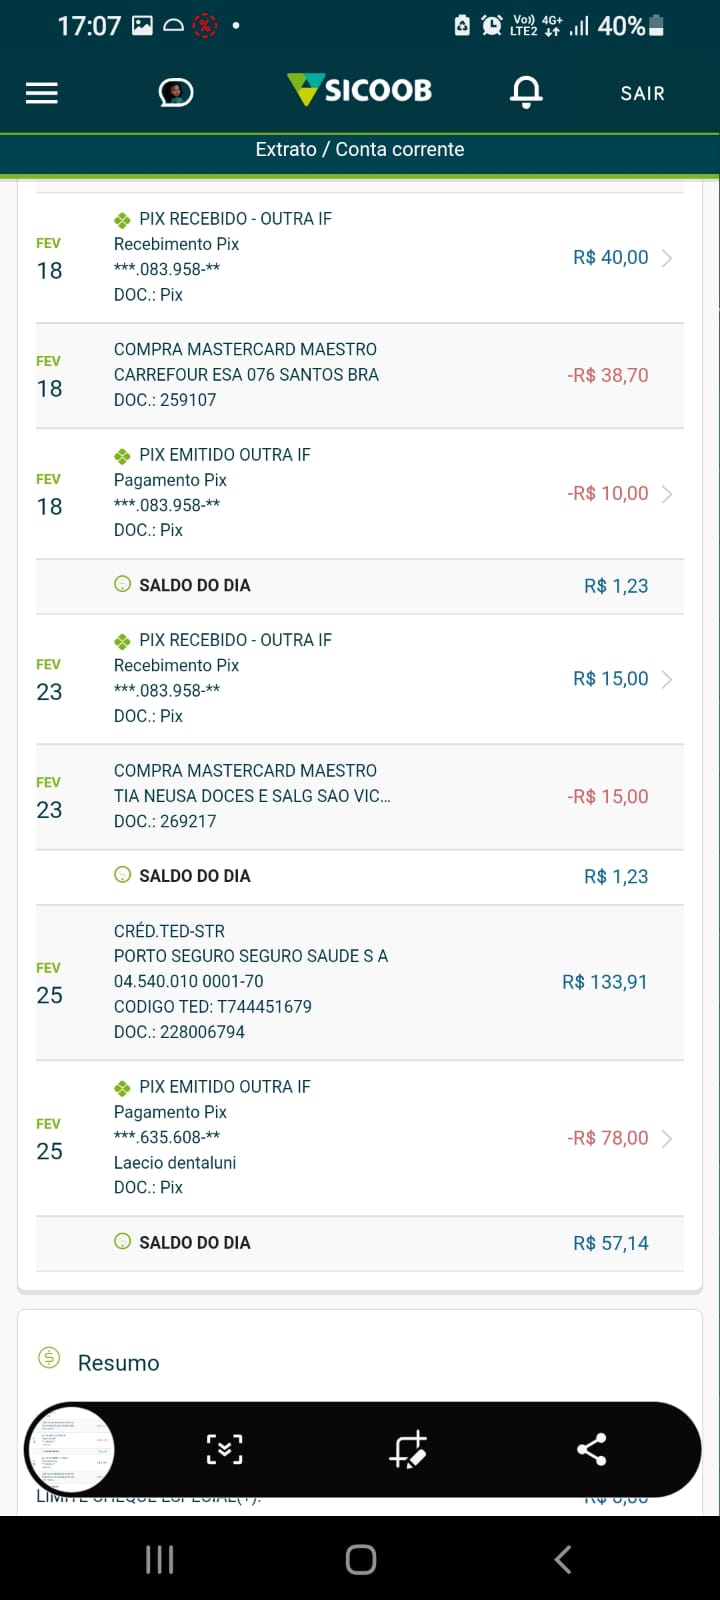Expand the R$ 15,00 Pix received details
720x1600 pixels.
point(666,679)
